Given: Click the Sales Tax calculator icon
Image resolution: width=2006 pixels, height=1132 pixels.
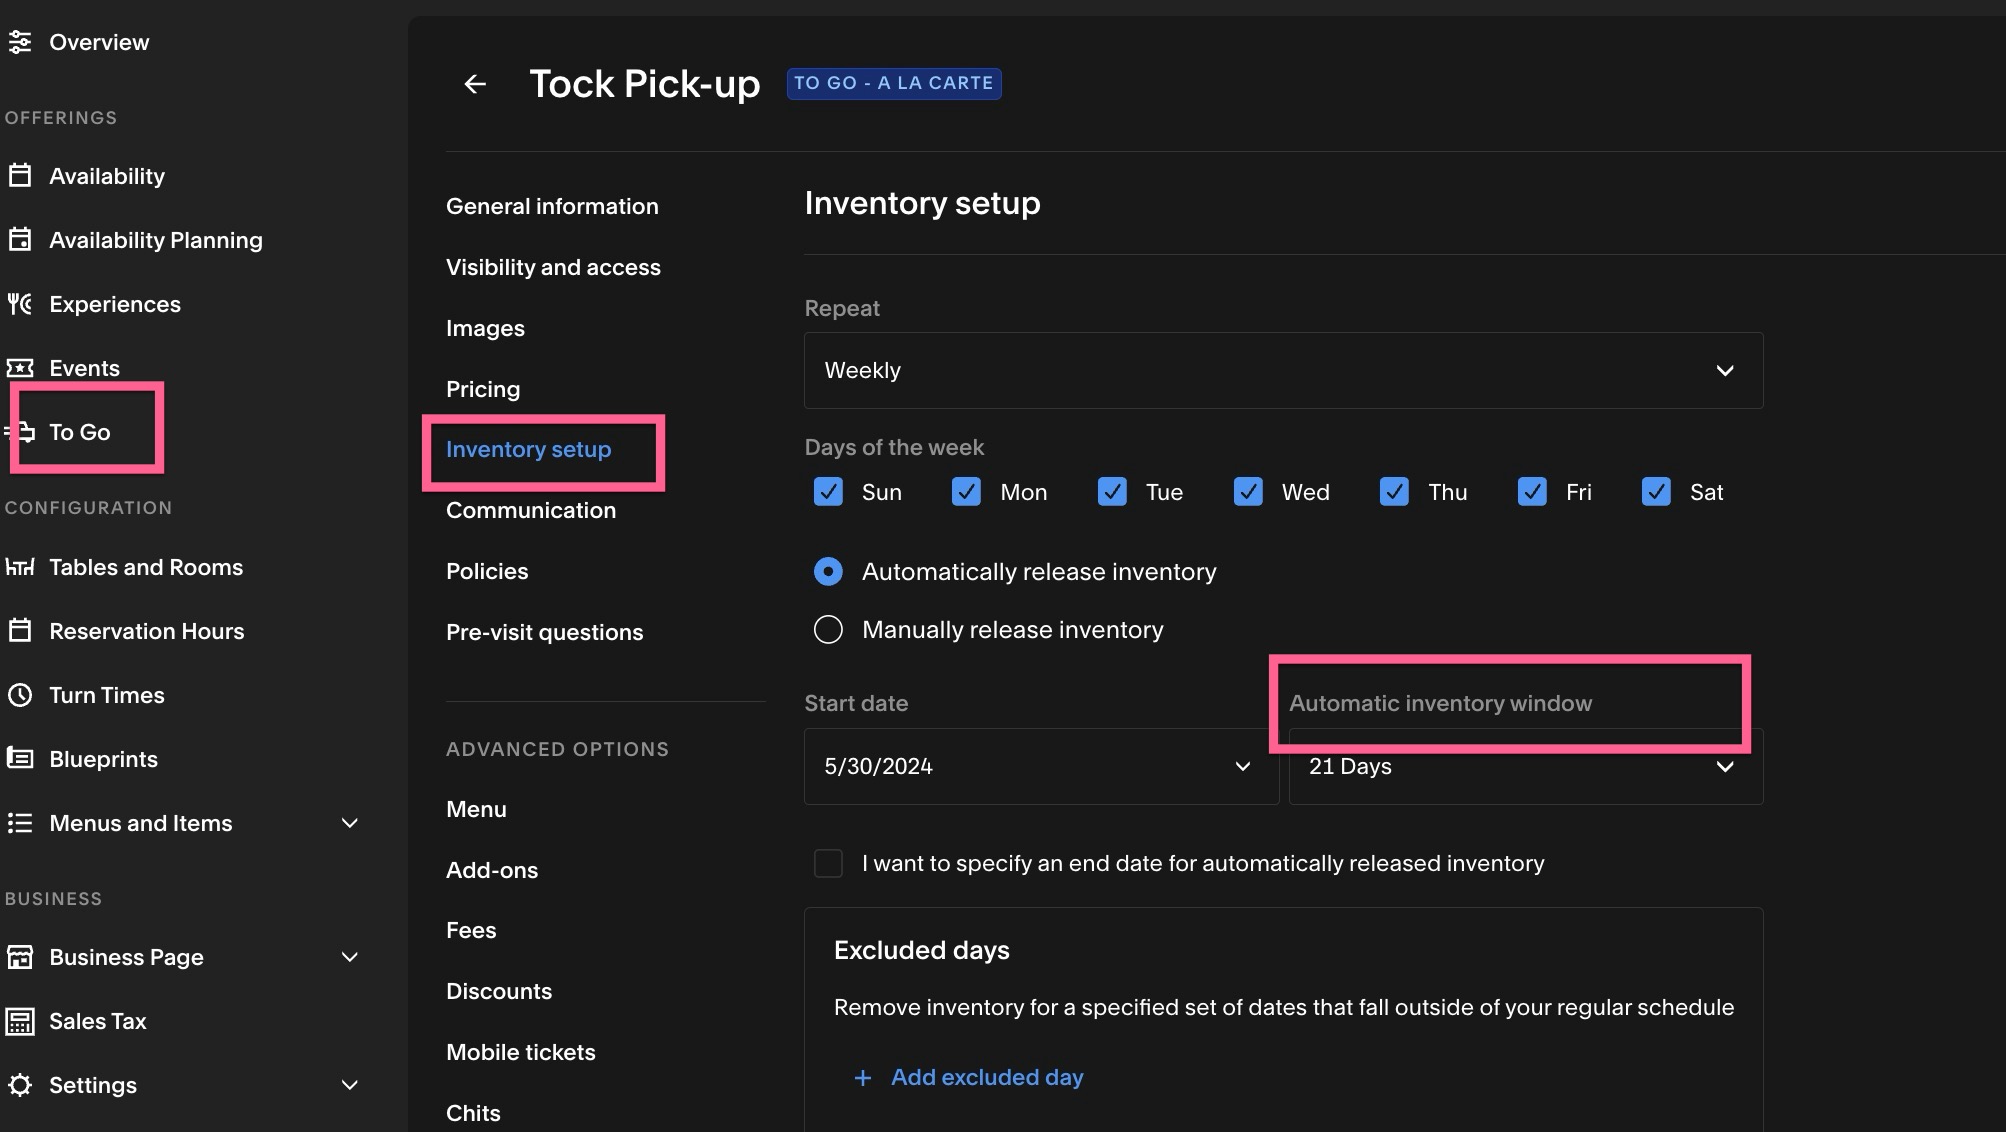Looking at the screenshot, I should tap(20, 1021).
